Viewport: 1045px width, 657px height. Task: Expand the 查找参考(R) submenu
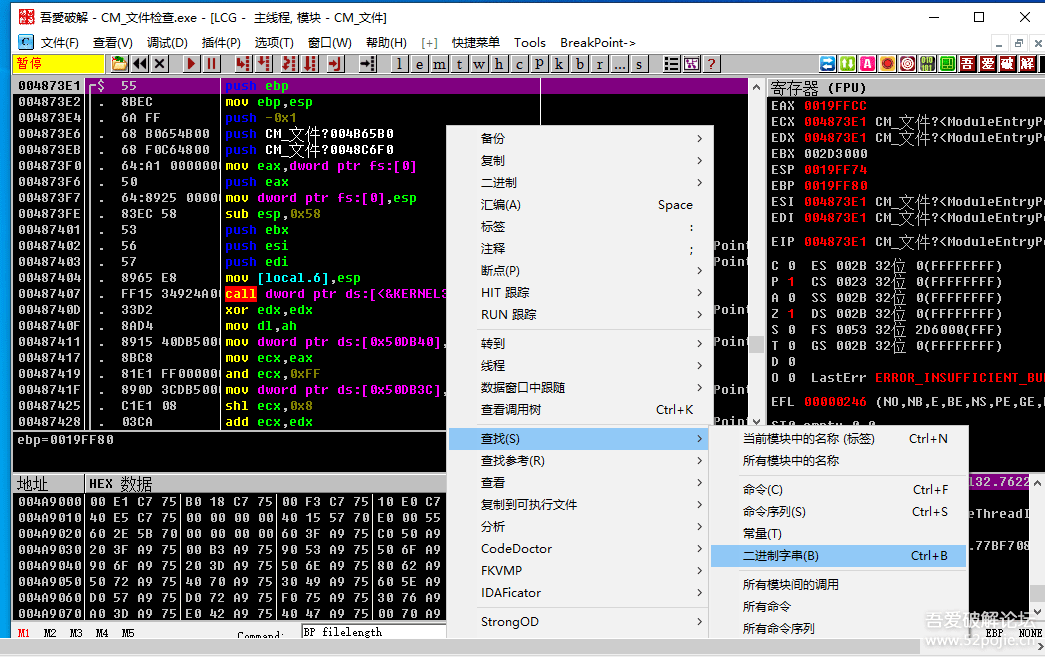[592, 460]
